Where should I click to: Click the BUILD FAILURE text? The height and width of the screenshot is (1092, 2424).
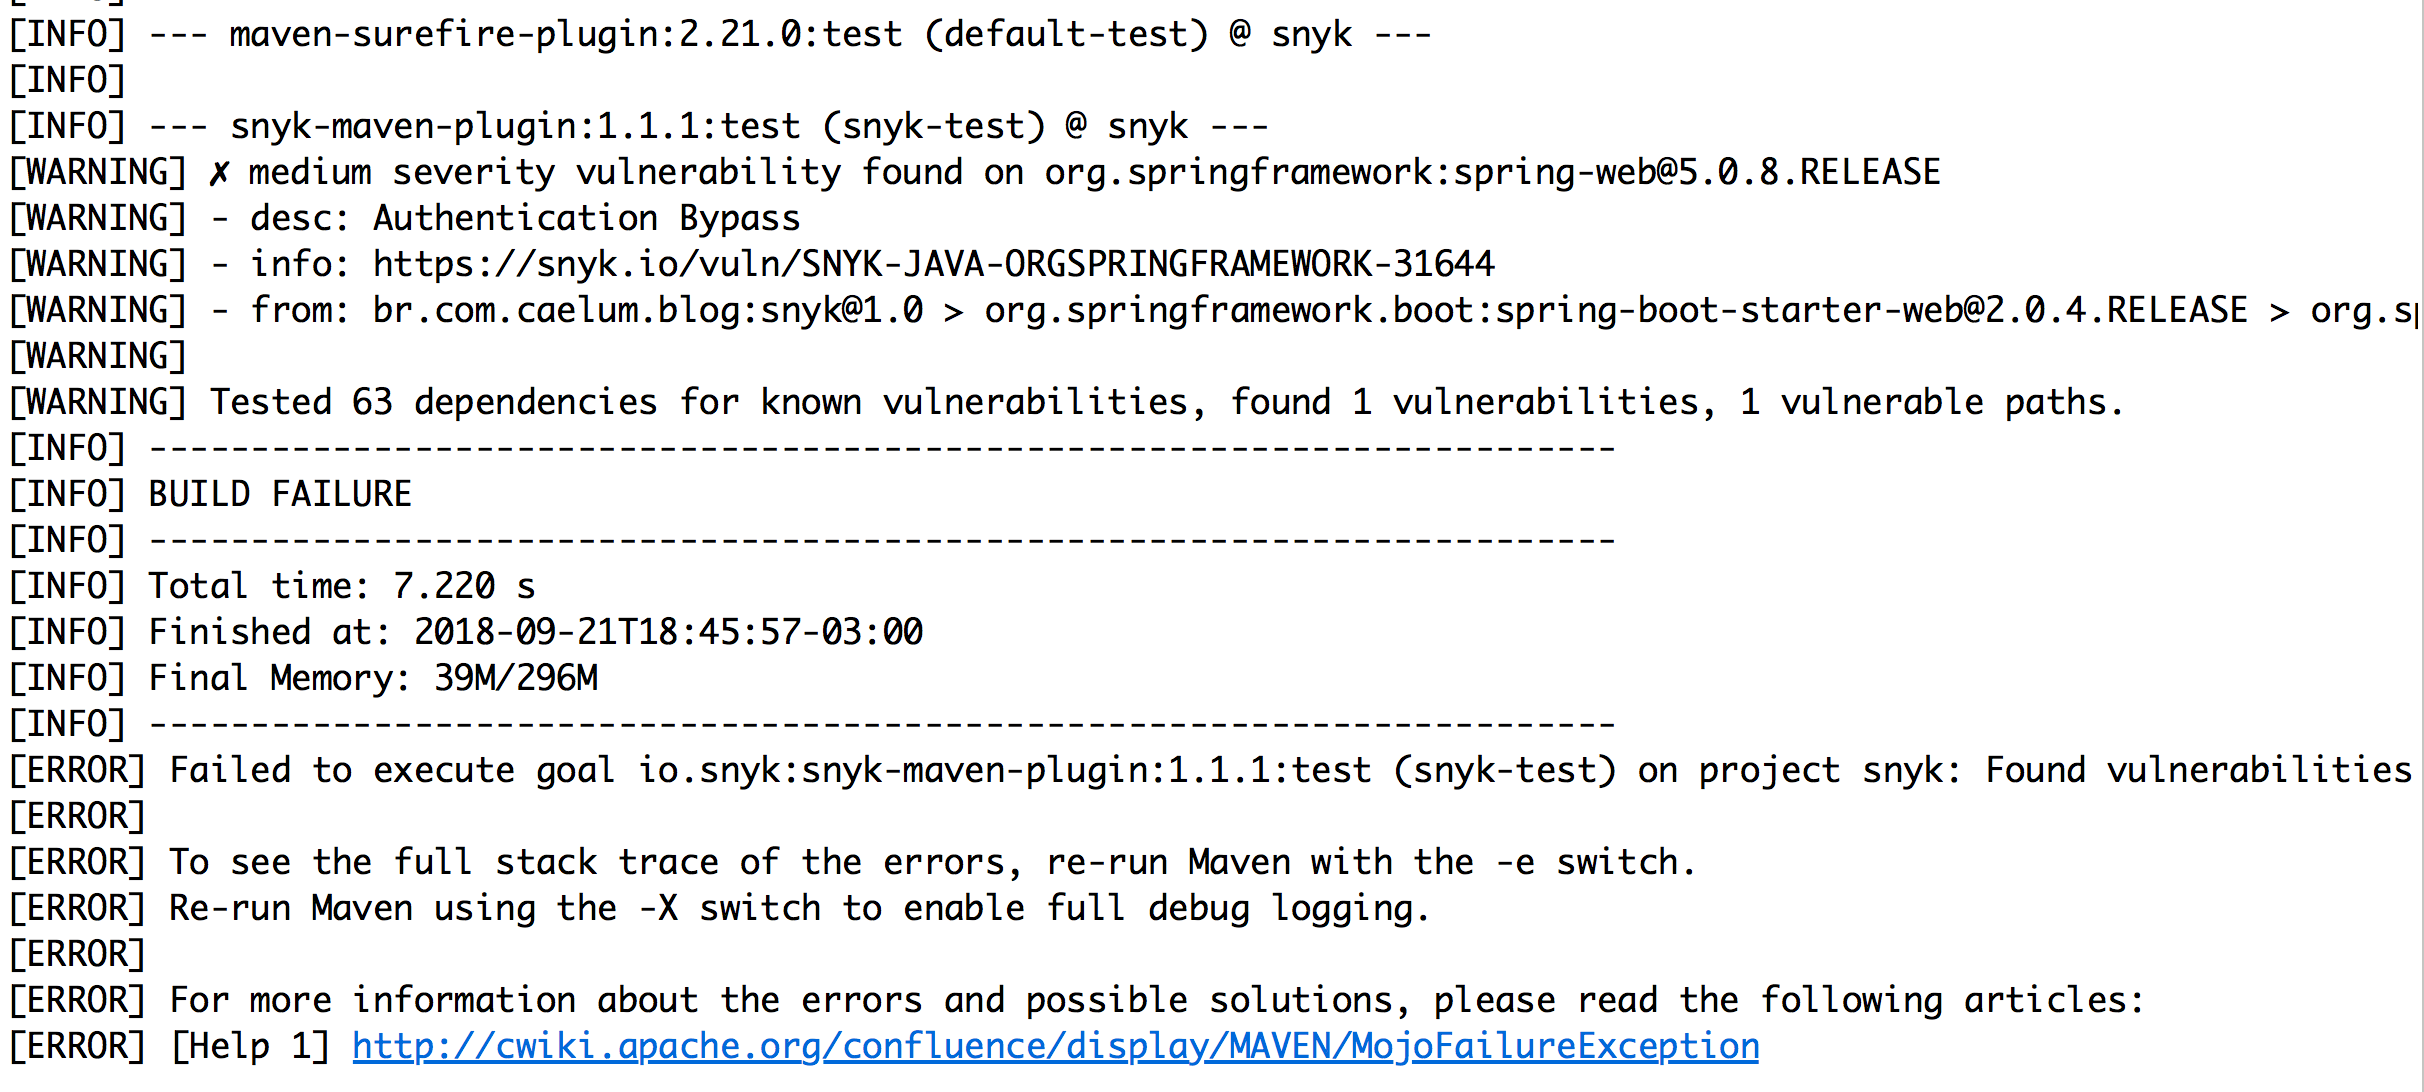coord(280,494)
